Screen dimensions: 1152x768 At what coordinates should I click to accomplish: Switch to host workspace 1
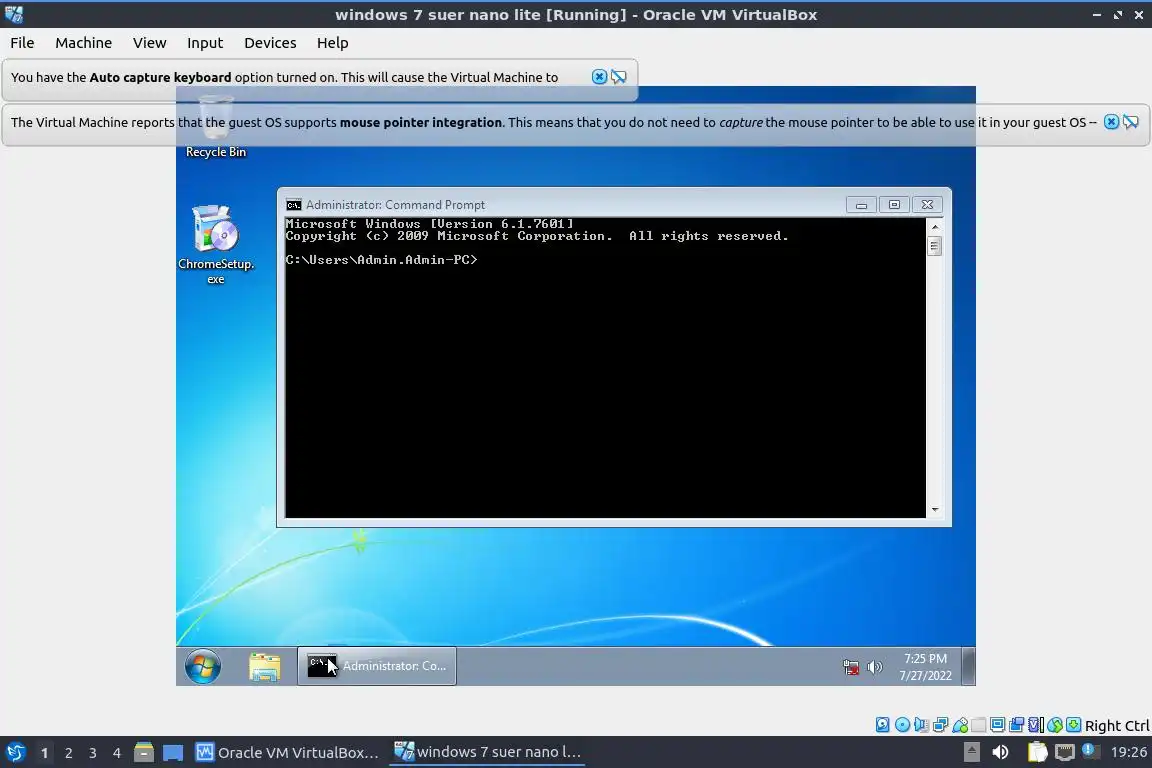coord(44,753)
